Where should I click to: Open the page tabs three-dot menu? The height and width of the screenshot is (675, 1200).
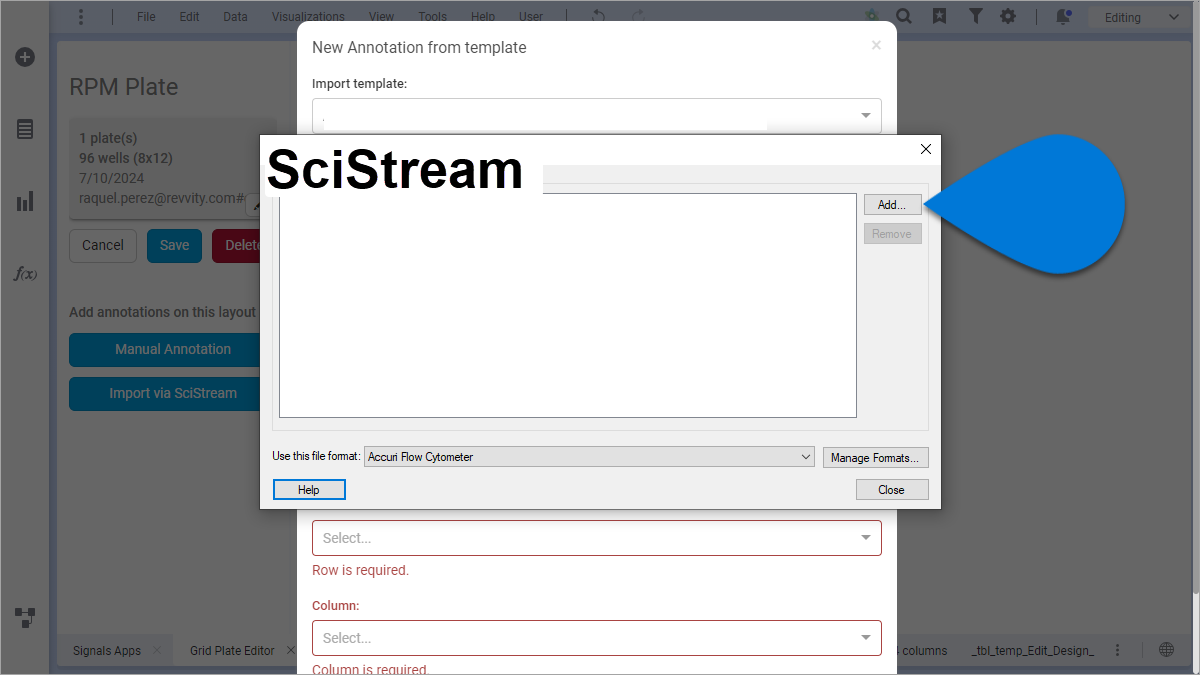(1117, 650)
